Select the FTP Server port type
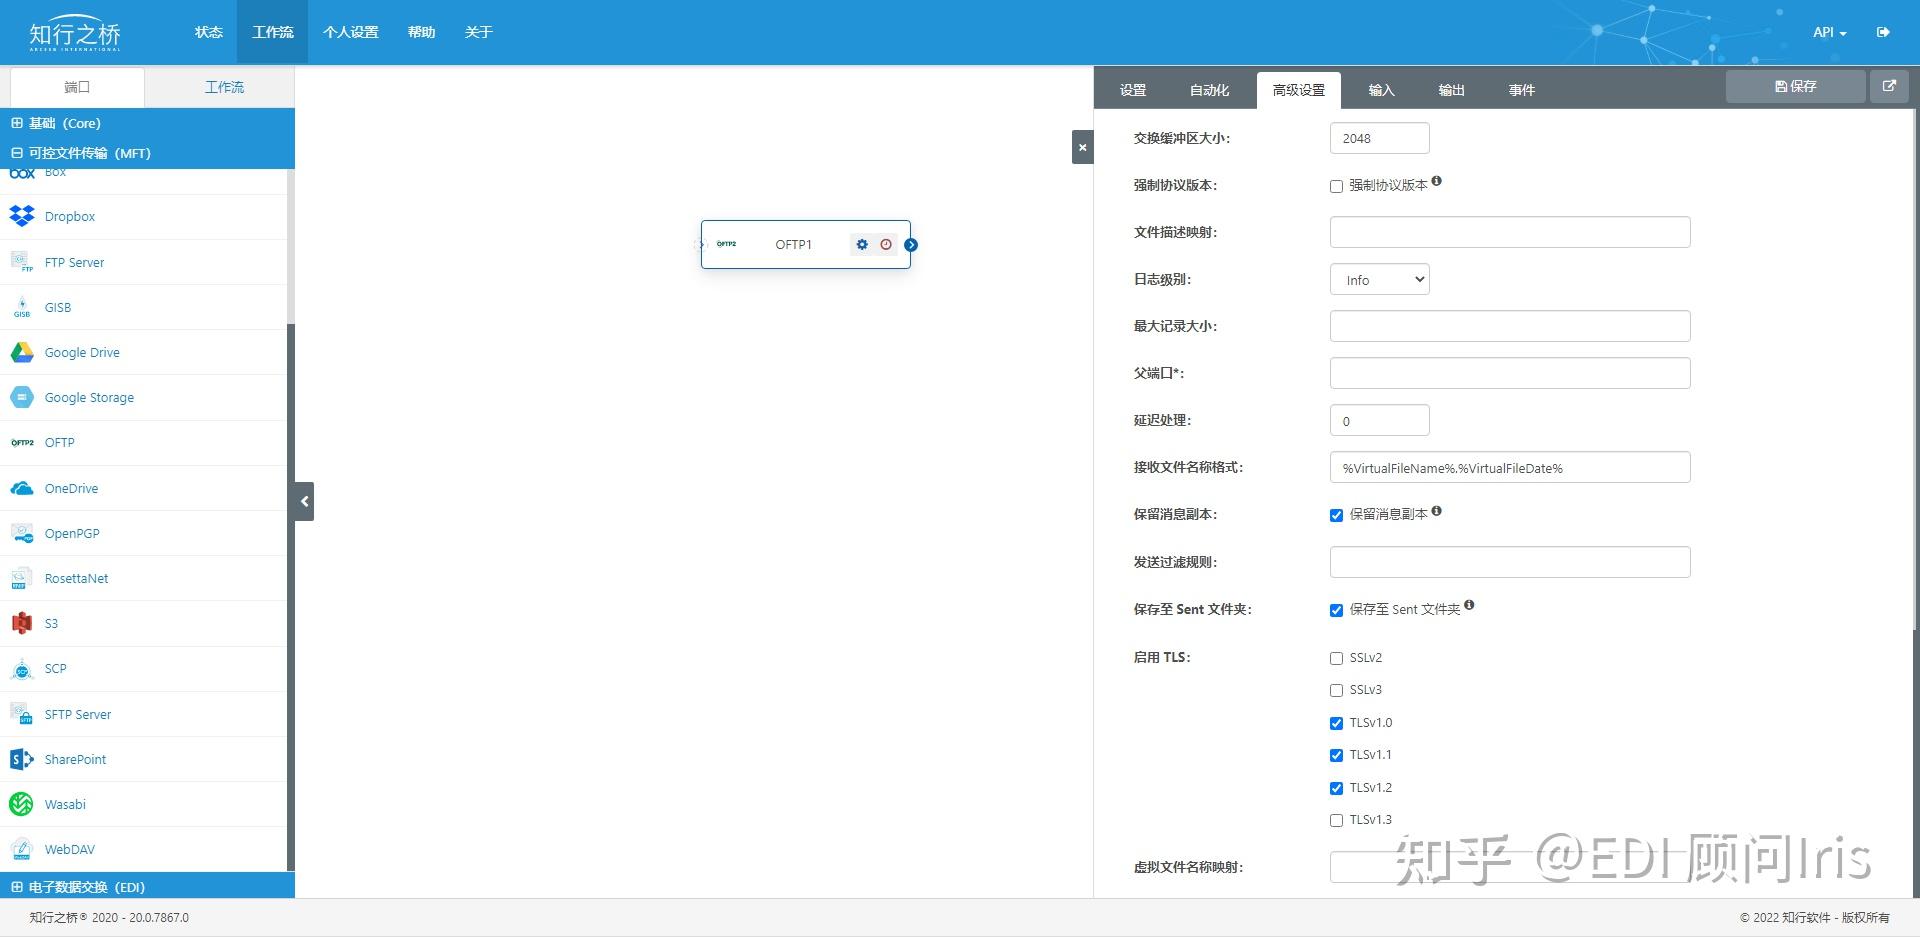This screenshot has width=1920, height=937. tap(74, 262)
